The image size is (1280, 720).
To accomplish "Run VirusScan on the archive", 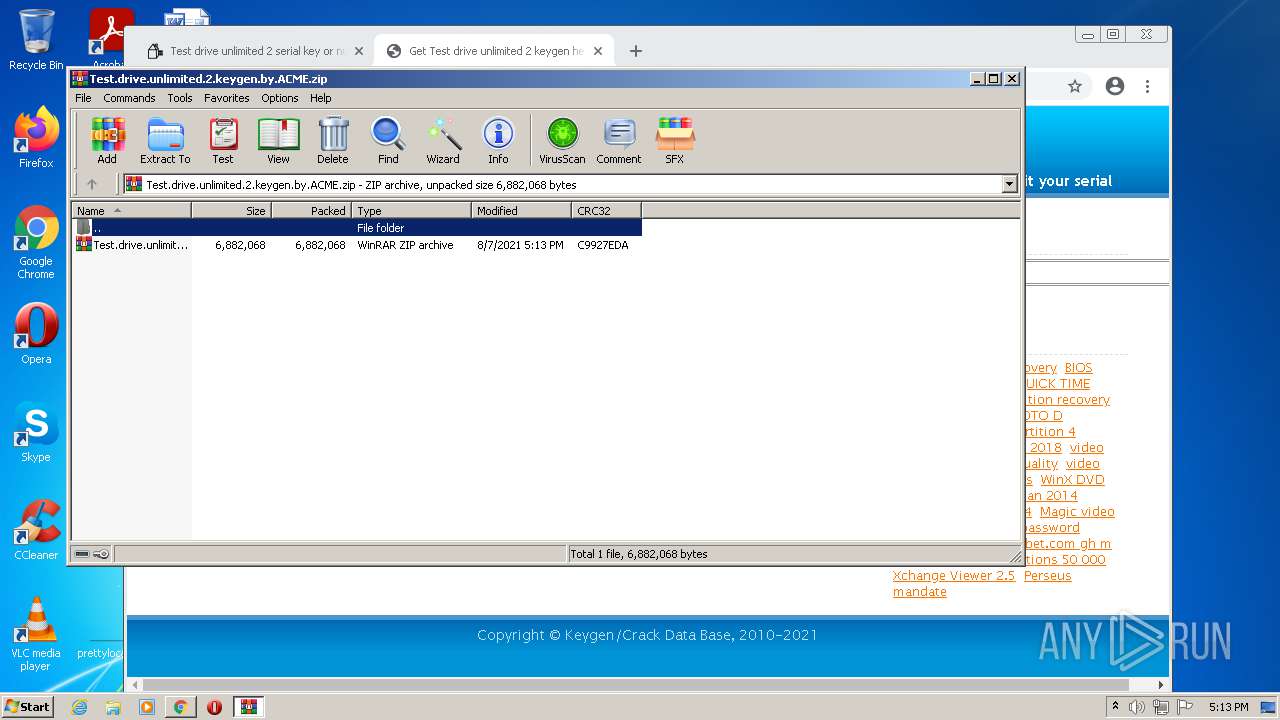I will coord(562,140).
